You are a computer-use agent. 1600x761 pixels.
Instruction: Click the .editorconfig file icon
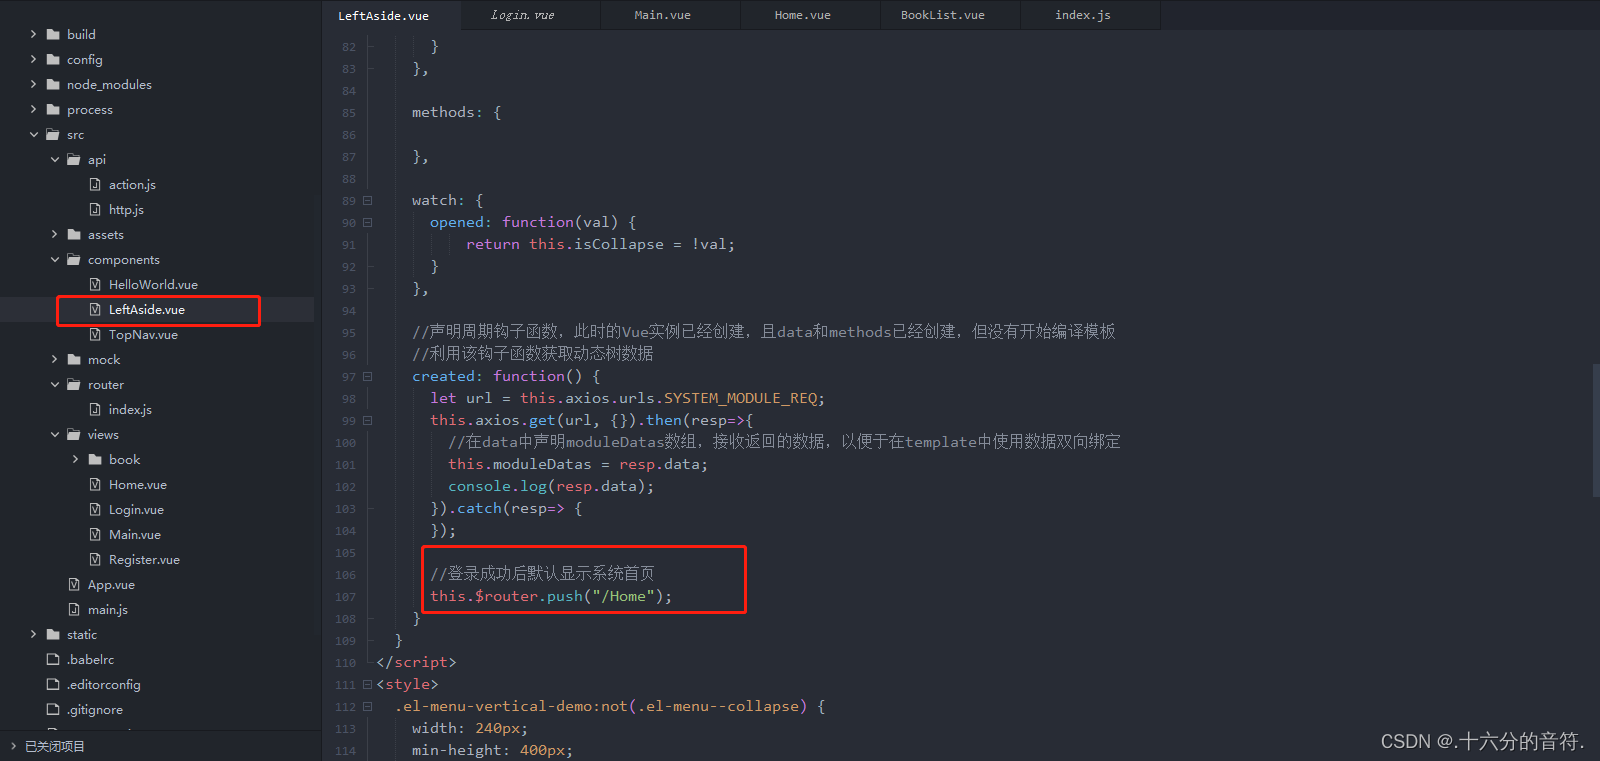[53, 684]
